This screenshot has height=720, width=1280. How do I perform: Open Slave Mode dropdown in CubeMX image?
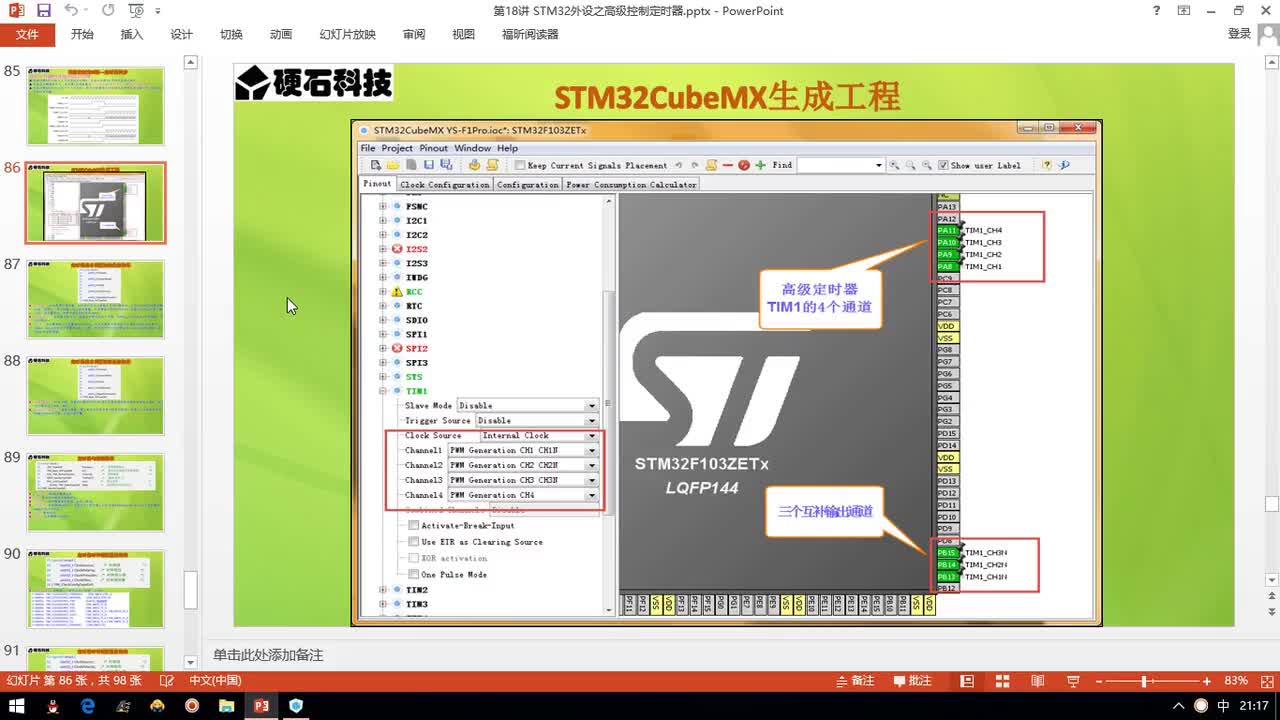point(592,405)
